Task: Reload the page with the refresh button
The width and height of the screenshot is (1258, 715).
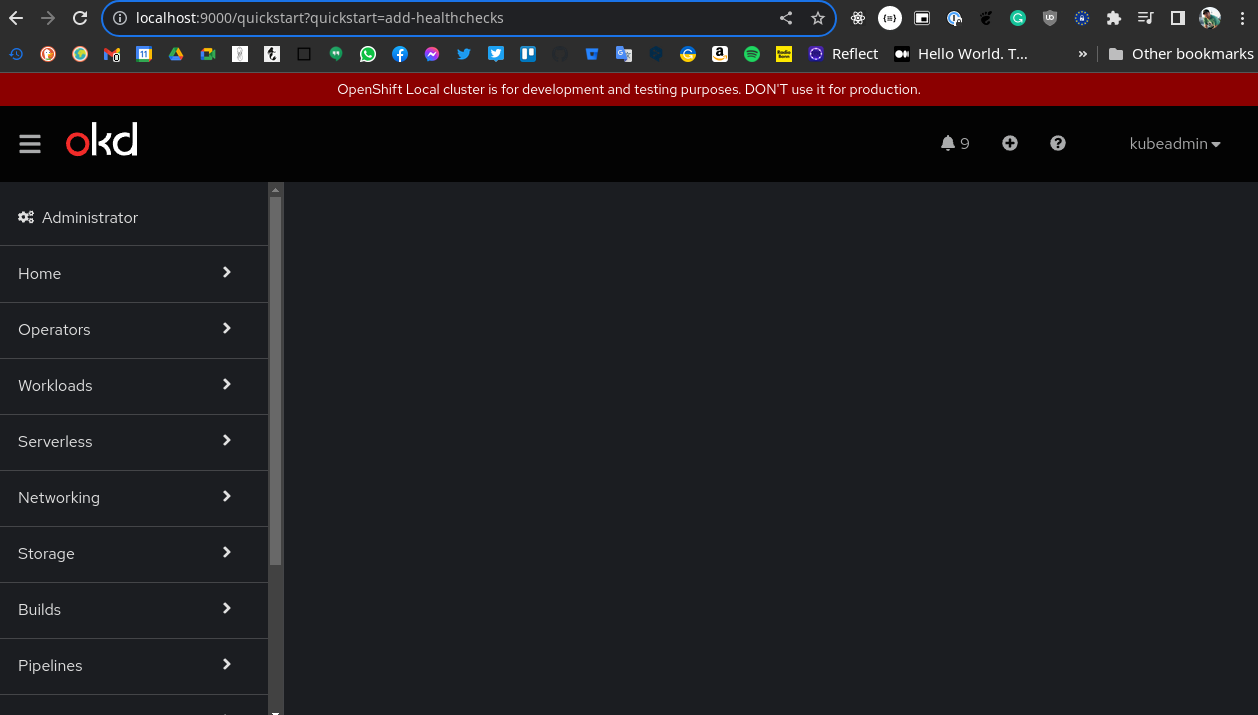Action: coord(80,18)
